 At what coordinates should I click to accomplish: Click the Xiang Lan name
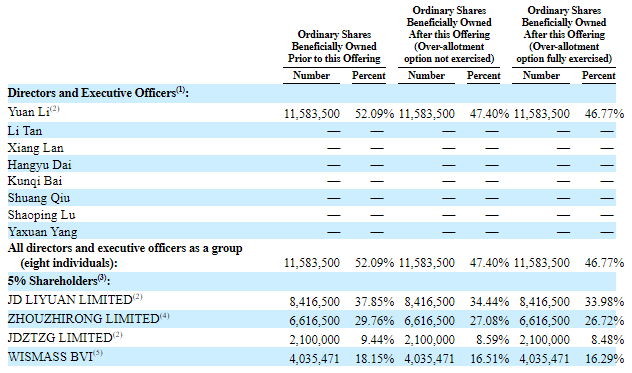point(35,148)
